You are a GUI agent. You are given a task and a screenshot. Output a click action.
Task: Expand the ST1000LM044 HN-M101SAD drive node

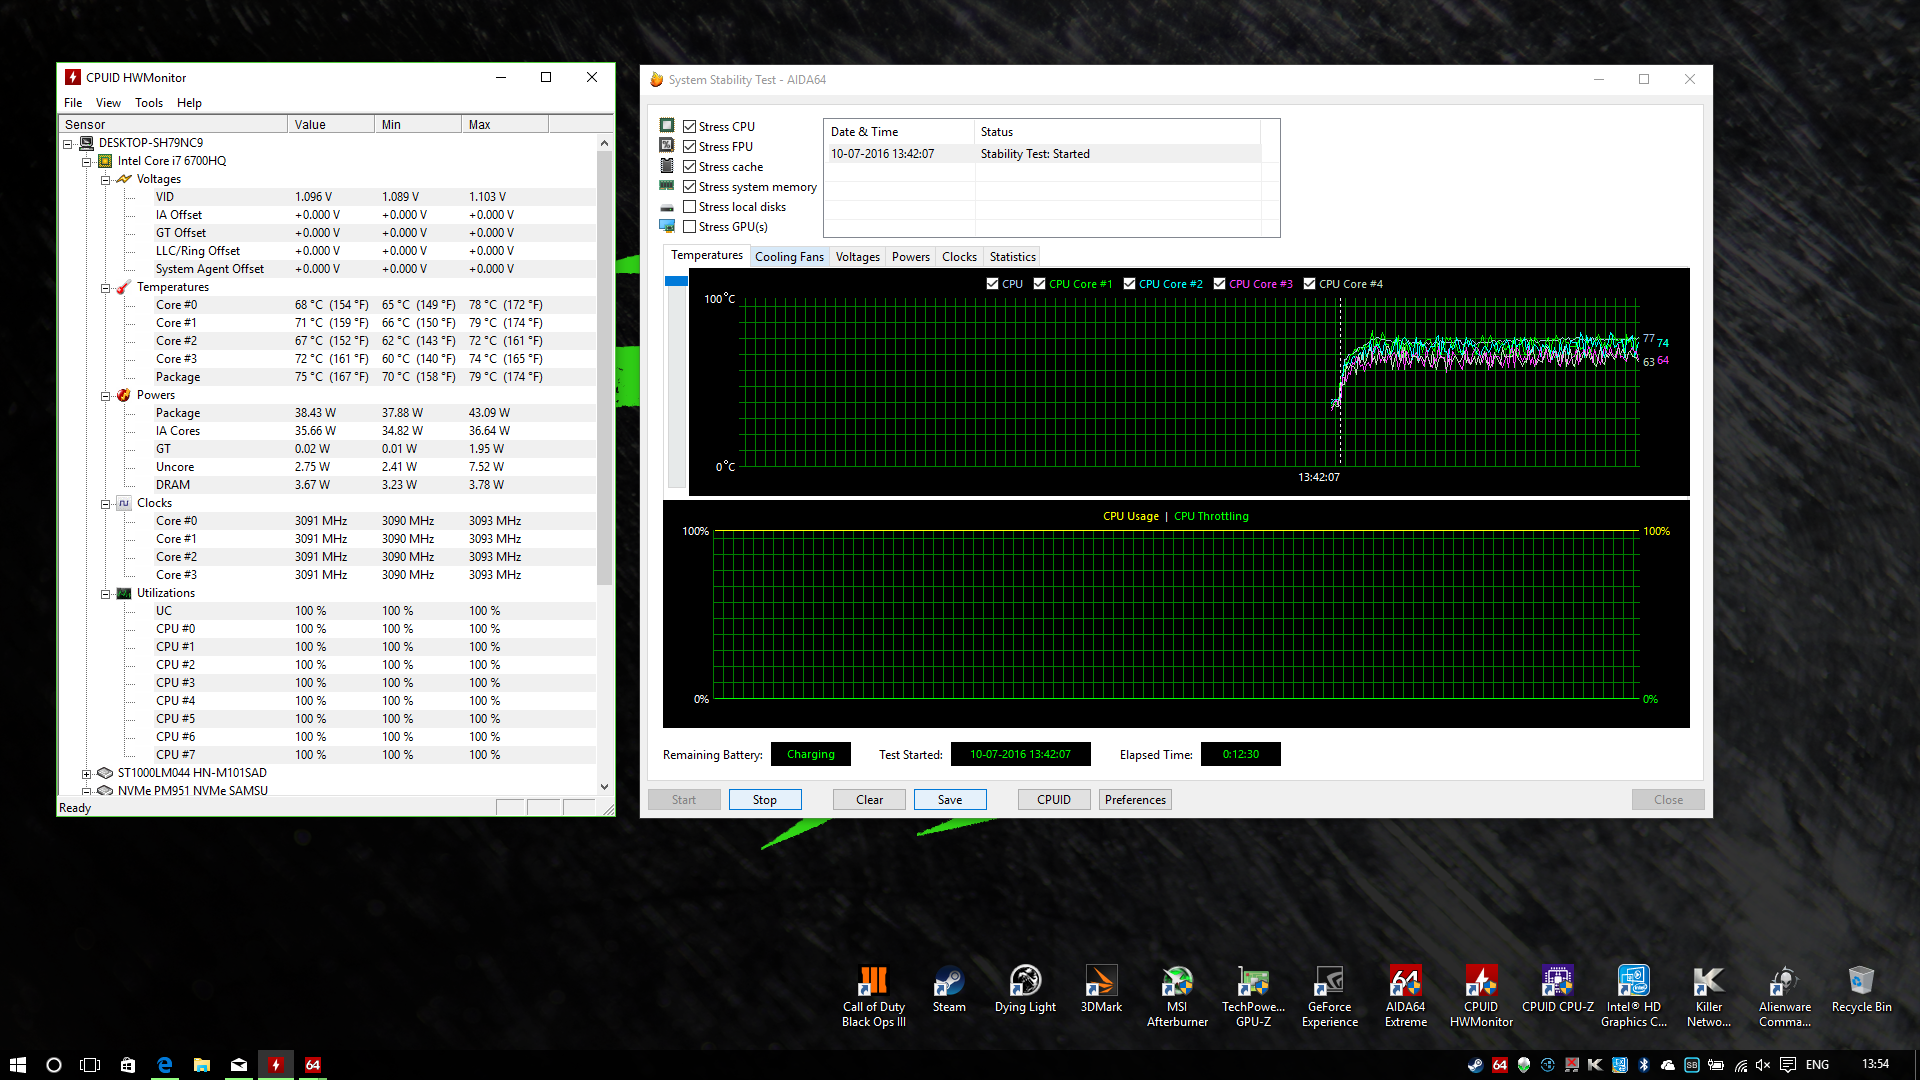[x=87, y=774]
